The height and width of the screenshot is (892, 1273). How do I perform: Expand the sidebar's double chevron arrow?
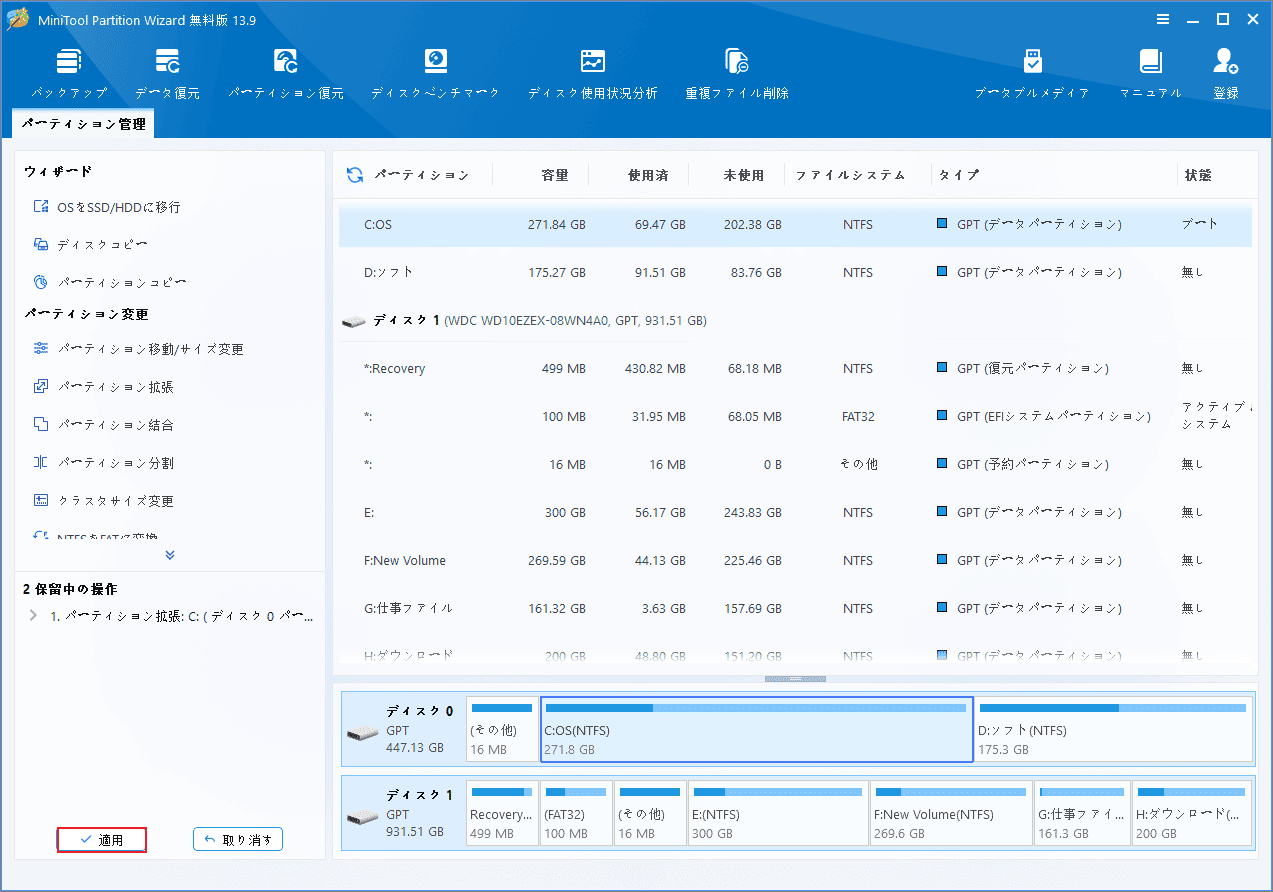coord(170,555)
